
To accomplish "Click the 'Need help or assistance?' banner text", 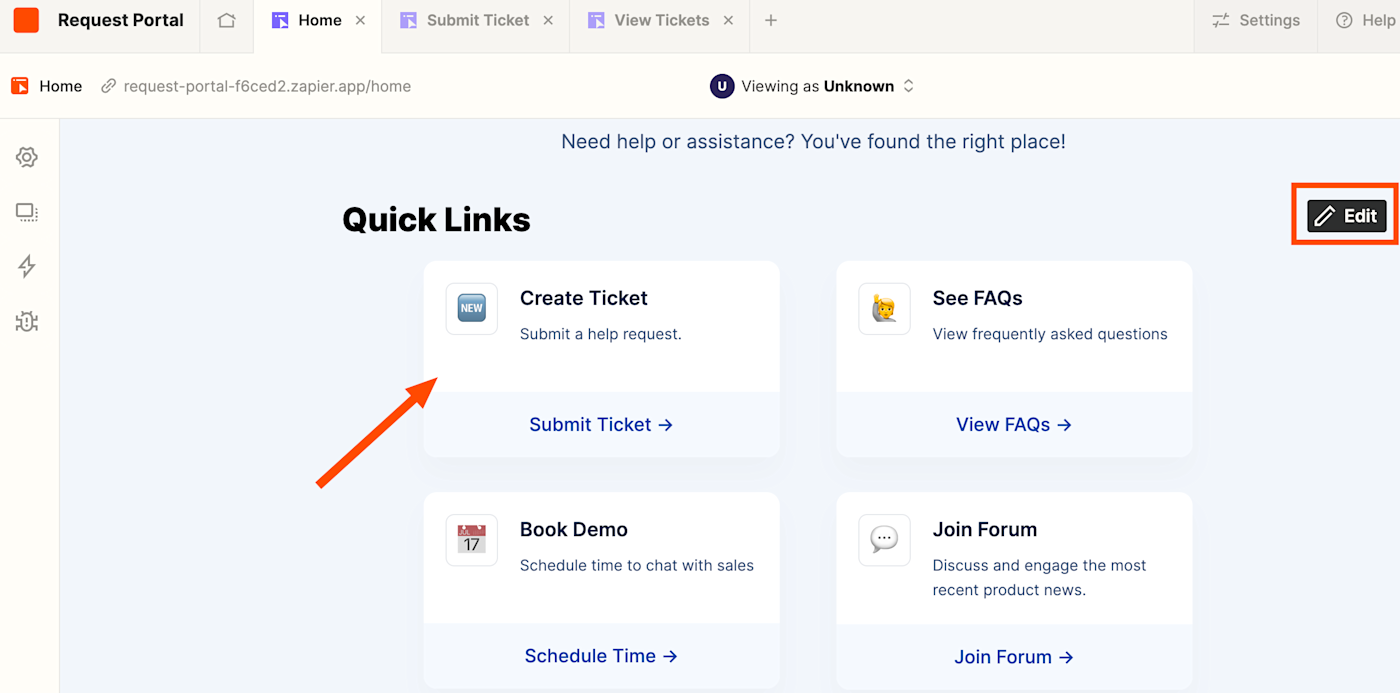I will (x=814, y=142).
